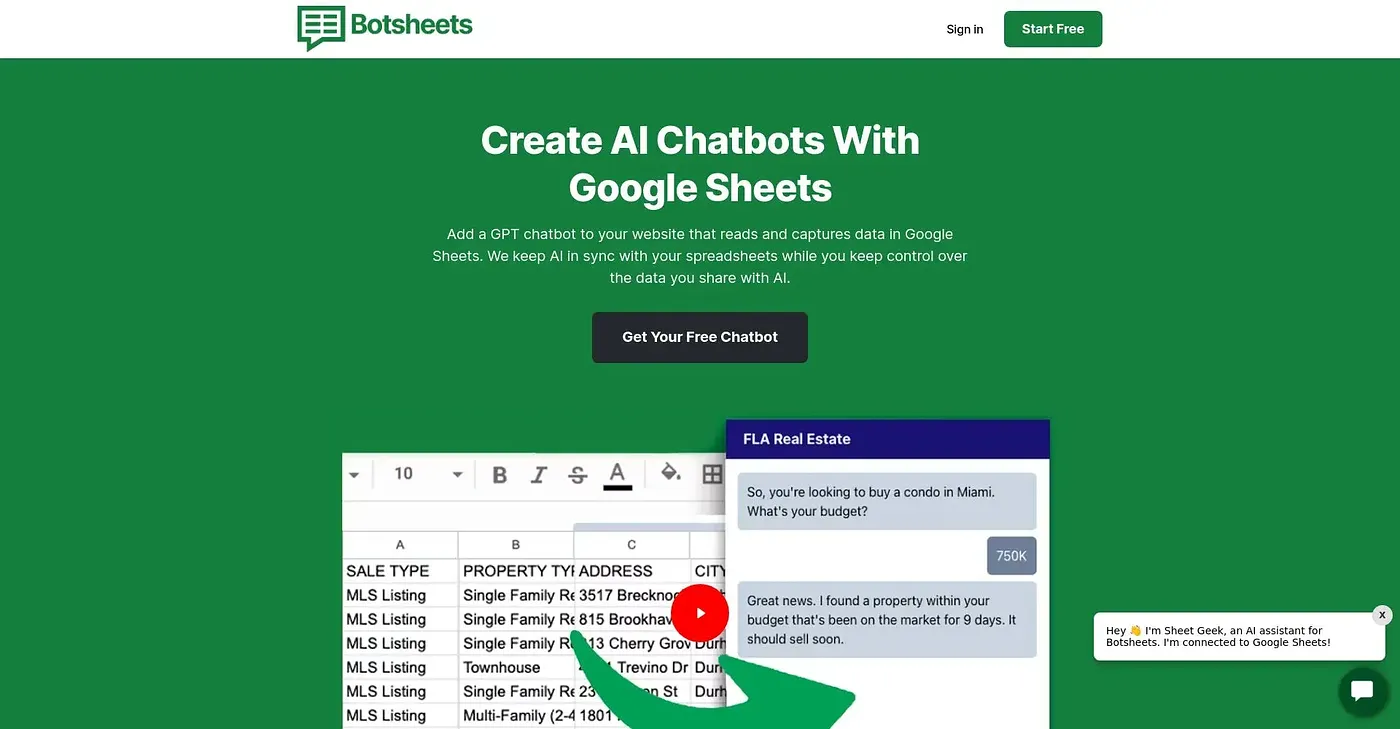Select column A header

tap(400, 545)
